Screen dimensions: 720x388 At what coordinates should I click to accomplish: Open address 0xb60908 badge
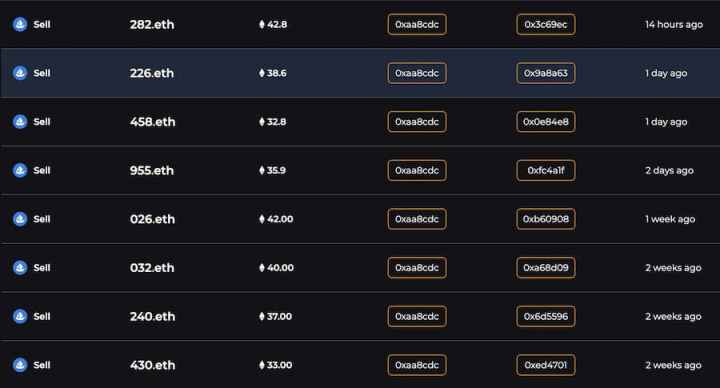coord(546,219)
